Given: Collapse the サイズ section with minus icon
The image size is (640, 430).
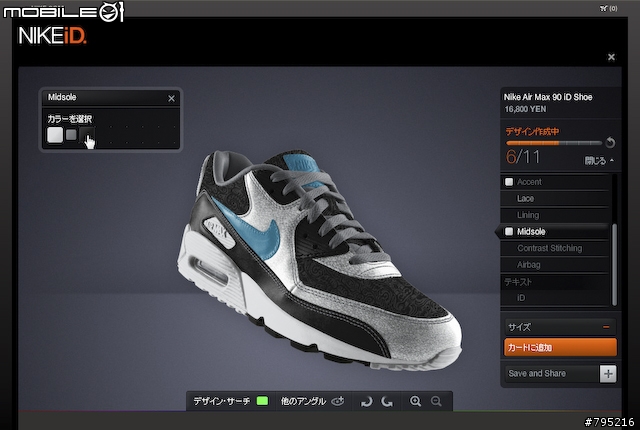Looking at the screenshot, I should 606,327.
